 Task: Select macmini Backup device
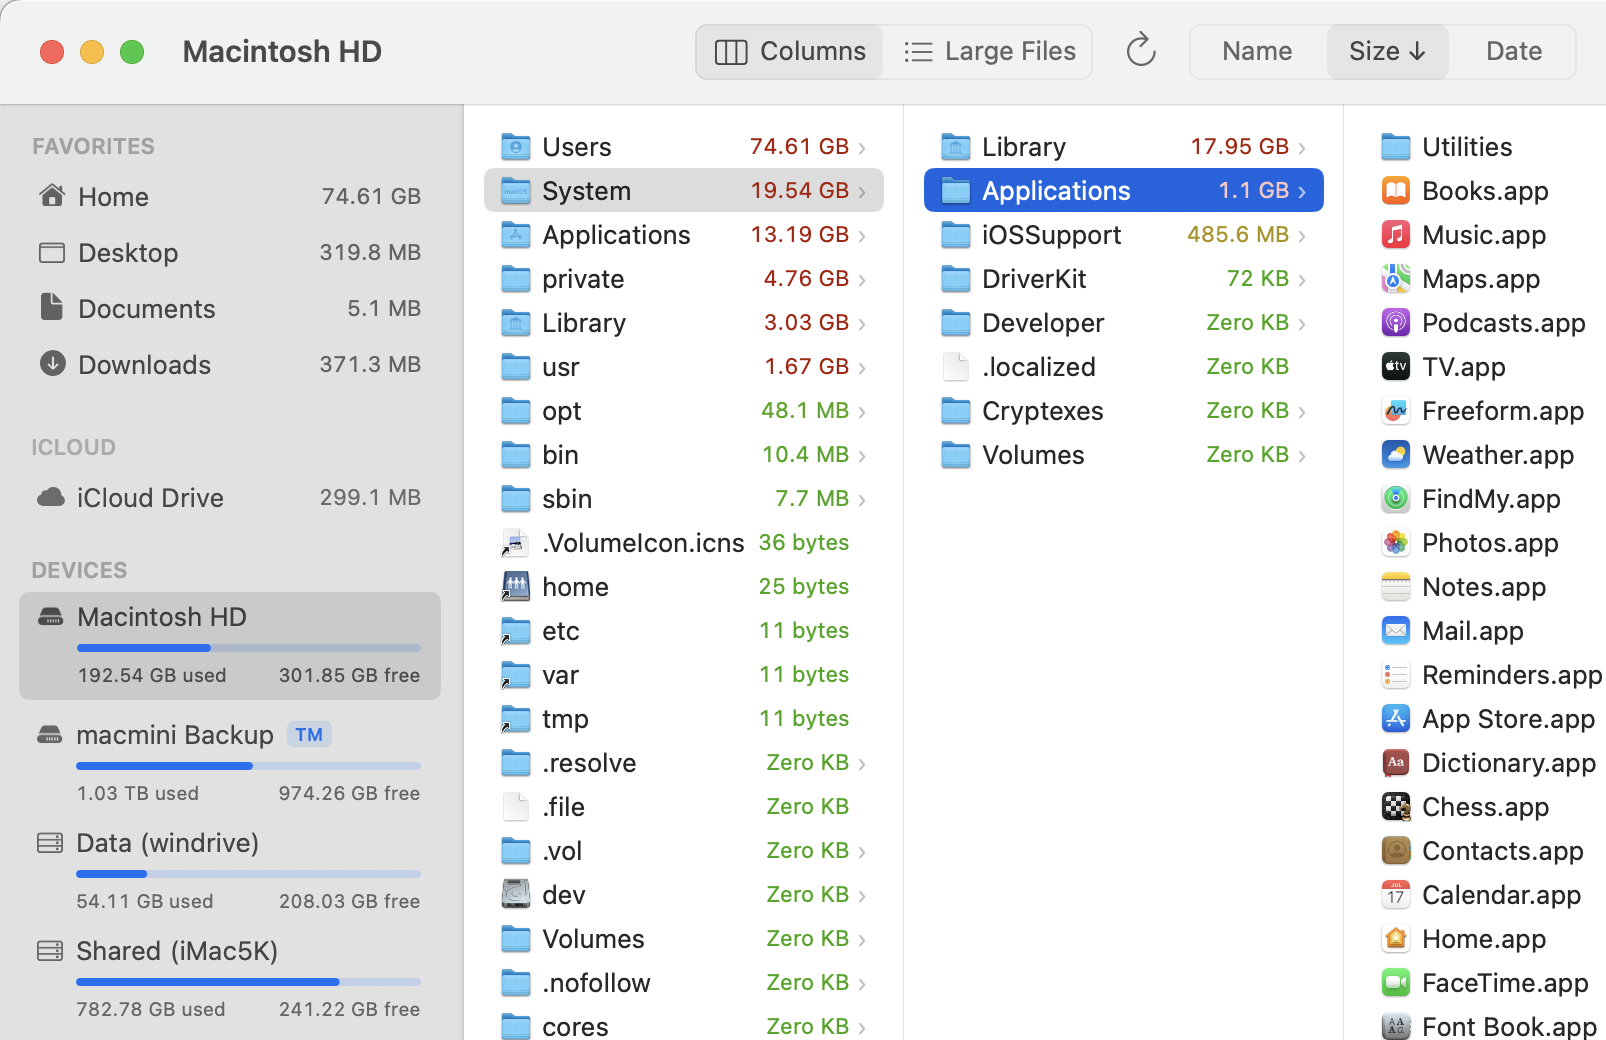pyautogui.click(x=230, y=762)
